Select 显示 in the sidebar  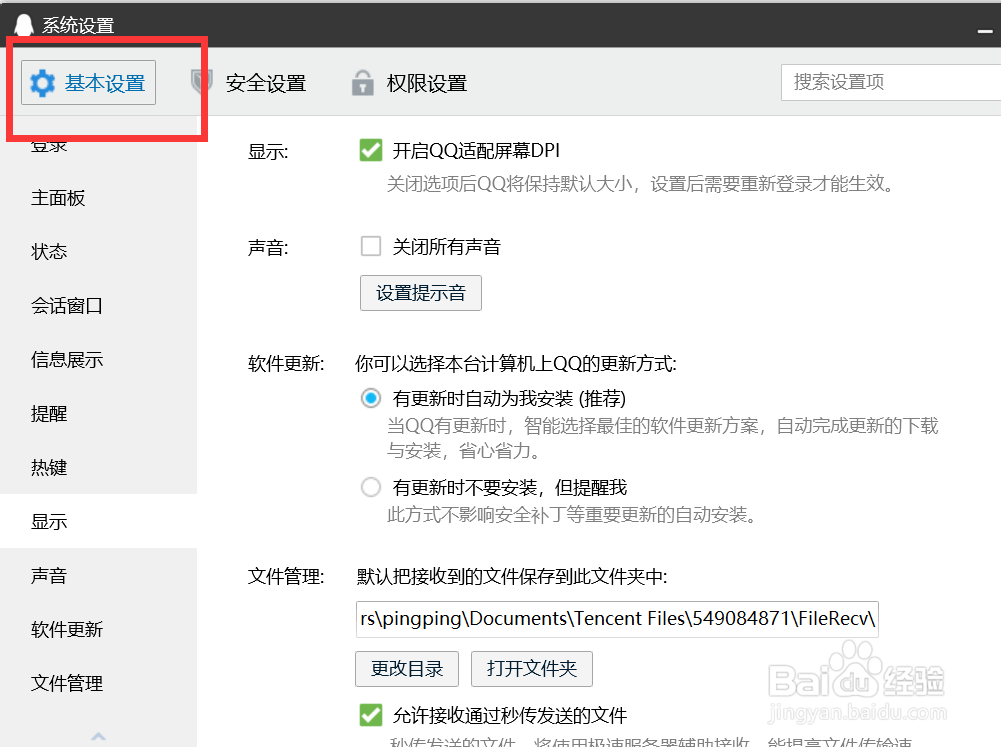[98, 521]
